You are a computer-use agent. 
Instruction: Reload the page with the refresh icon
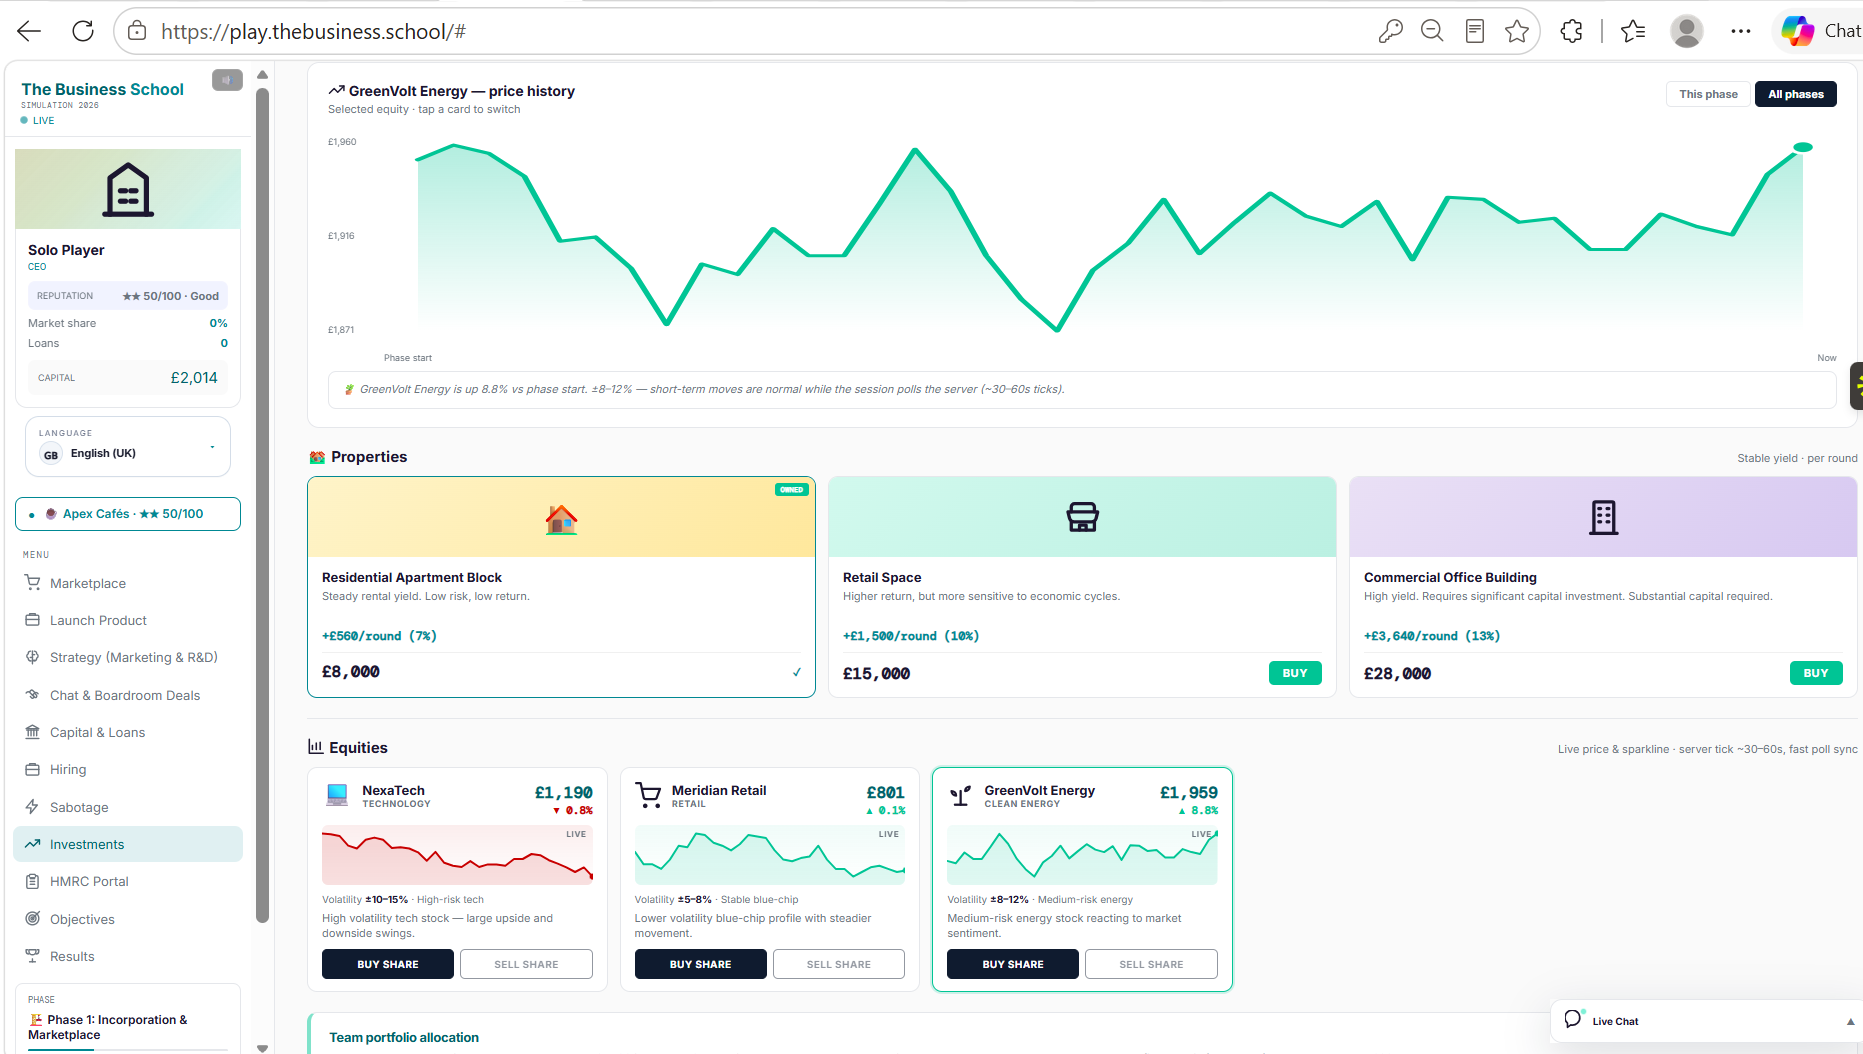tap(83, 31)
